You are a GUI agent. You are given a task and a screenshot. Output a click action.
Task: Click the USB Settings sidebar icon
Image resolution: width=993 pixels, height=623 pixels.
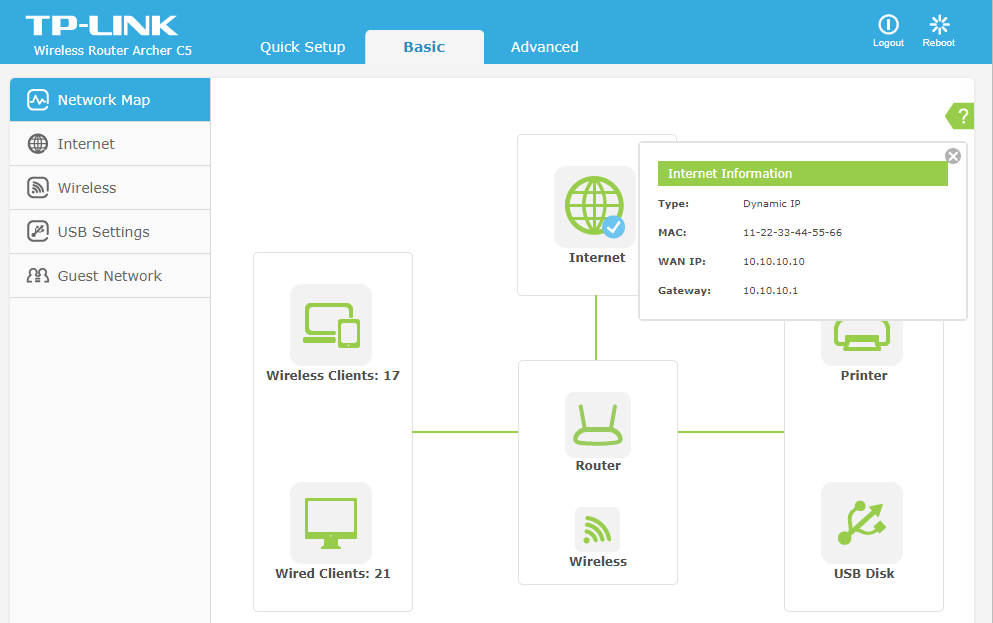(x=38, y=232)
